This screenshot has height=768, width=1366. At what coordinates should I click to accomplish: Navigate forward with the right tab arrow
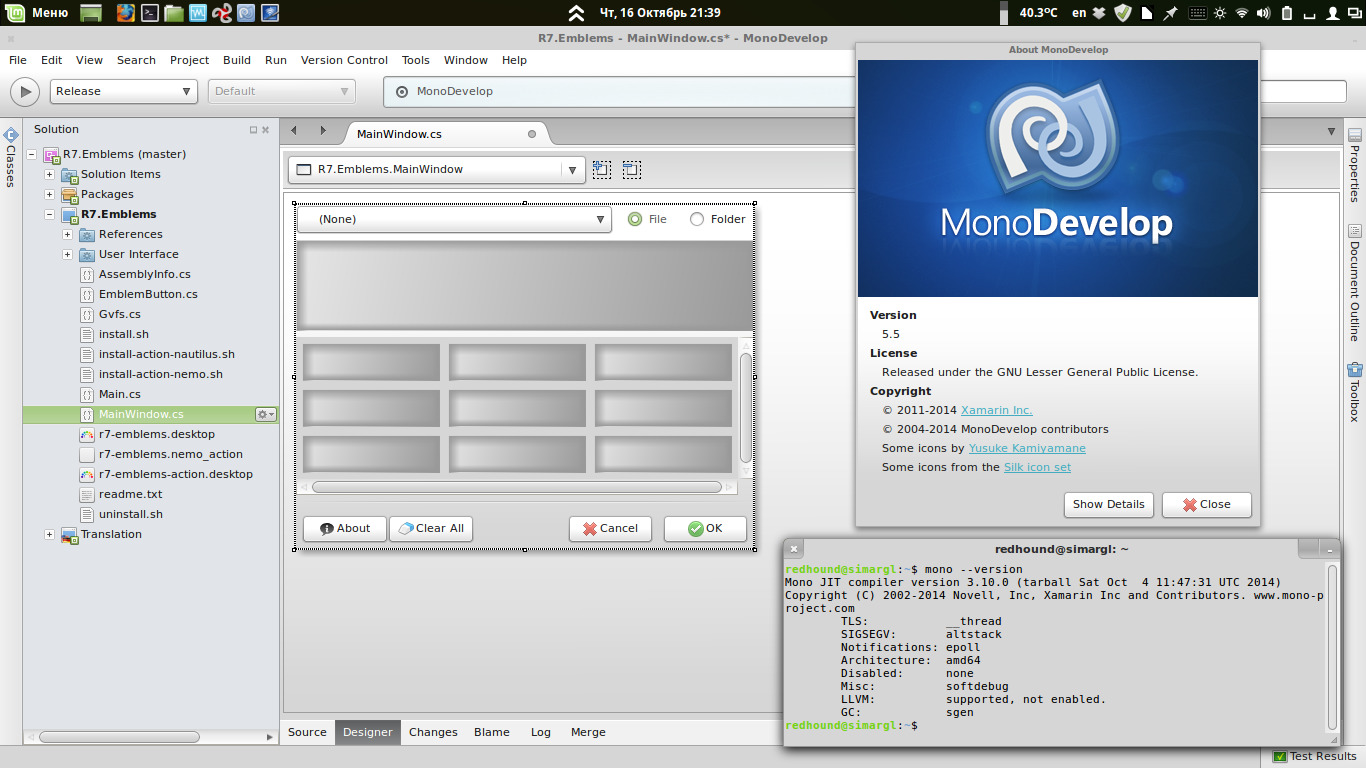pyautogui.click(x=323, y=131)
